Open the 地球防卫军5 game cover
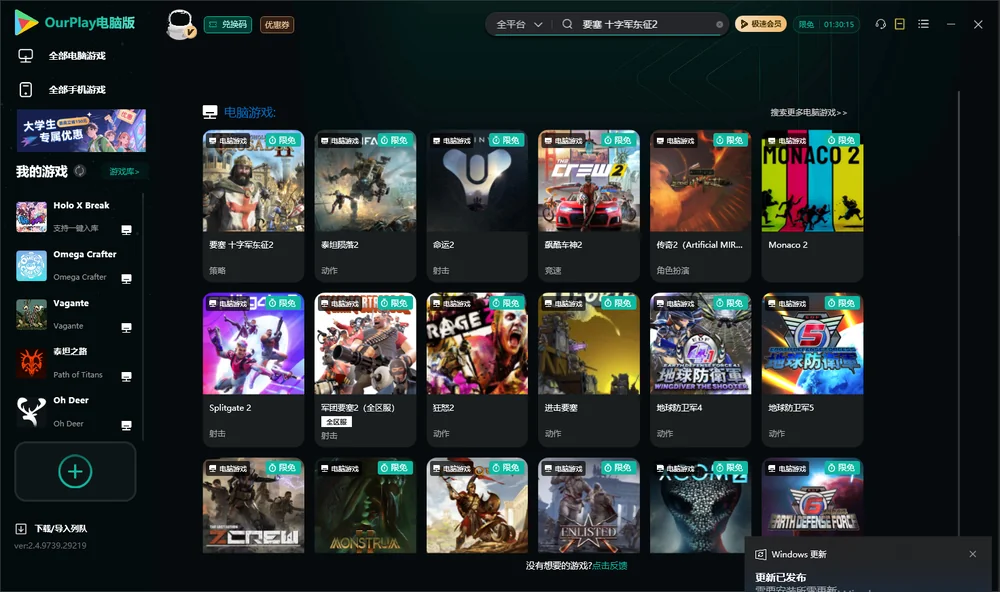 (812, 344)
